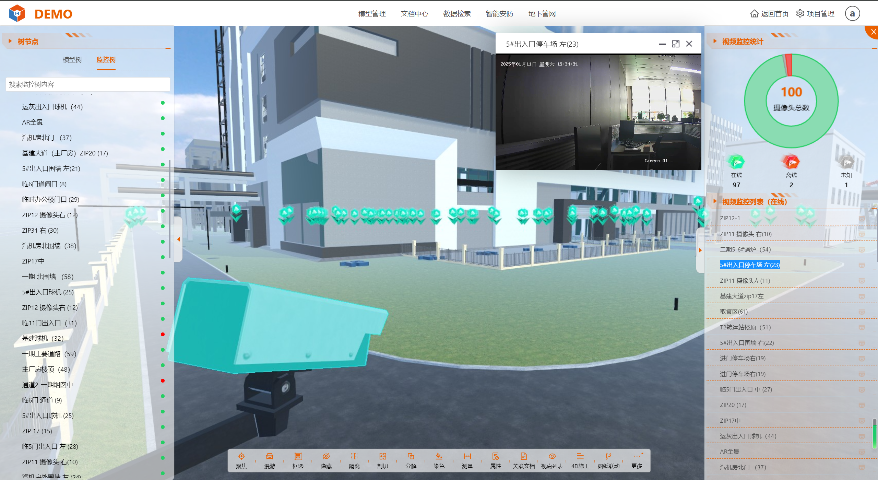Open the first item in top navigation menu
The height and width of the screenshot is (480, 878).
(x=371, y=14)
